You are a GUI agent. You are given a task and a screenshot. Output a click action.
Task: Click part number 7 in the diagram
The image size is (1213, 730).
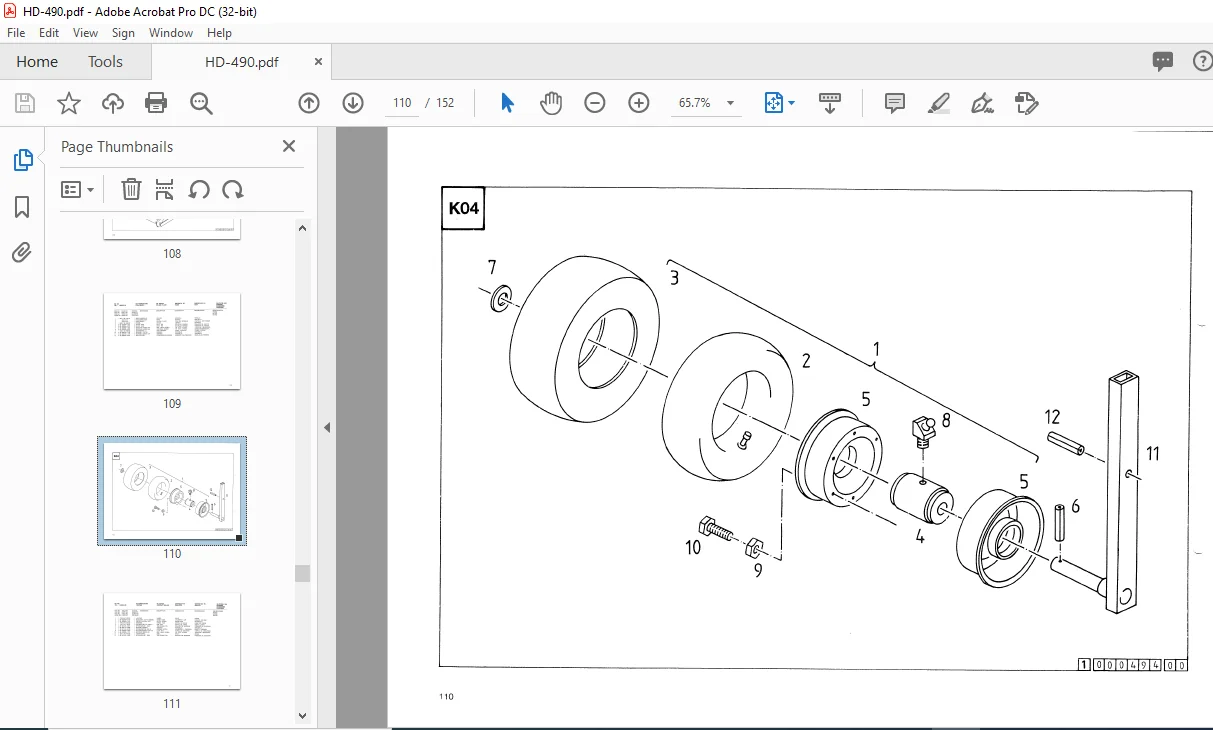click(492, 267)
